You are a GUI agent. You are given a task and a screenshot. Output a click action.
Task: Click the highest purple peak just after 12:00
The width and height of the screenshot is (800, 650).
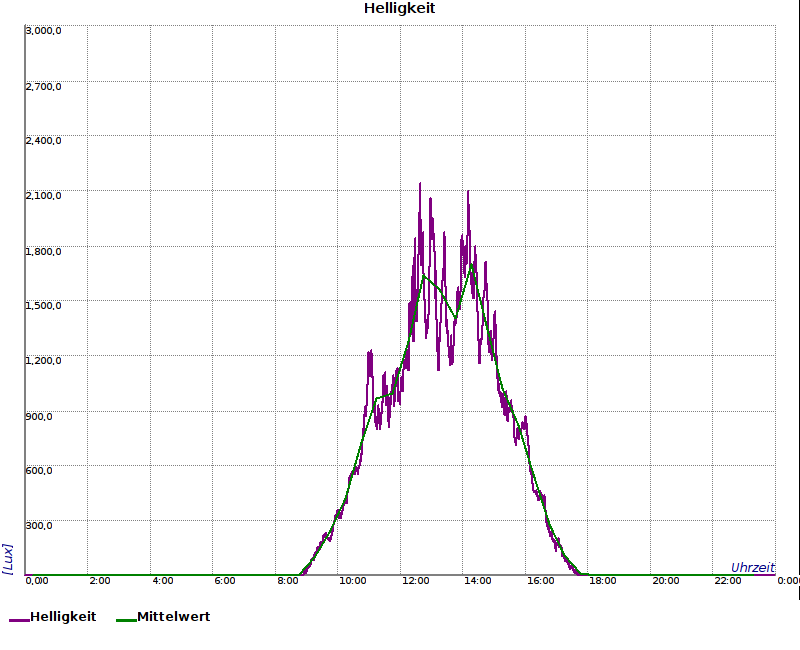coord(420,185)
